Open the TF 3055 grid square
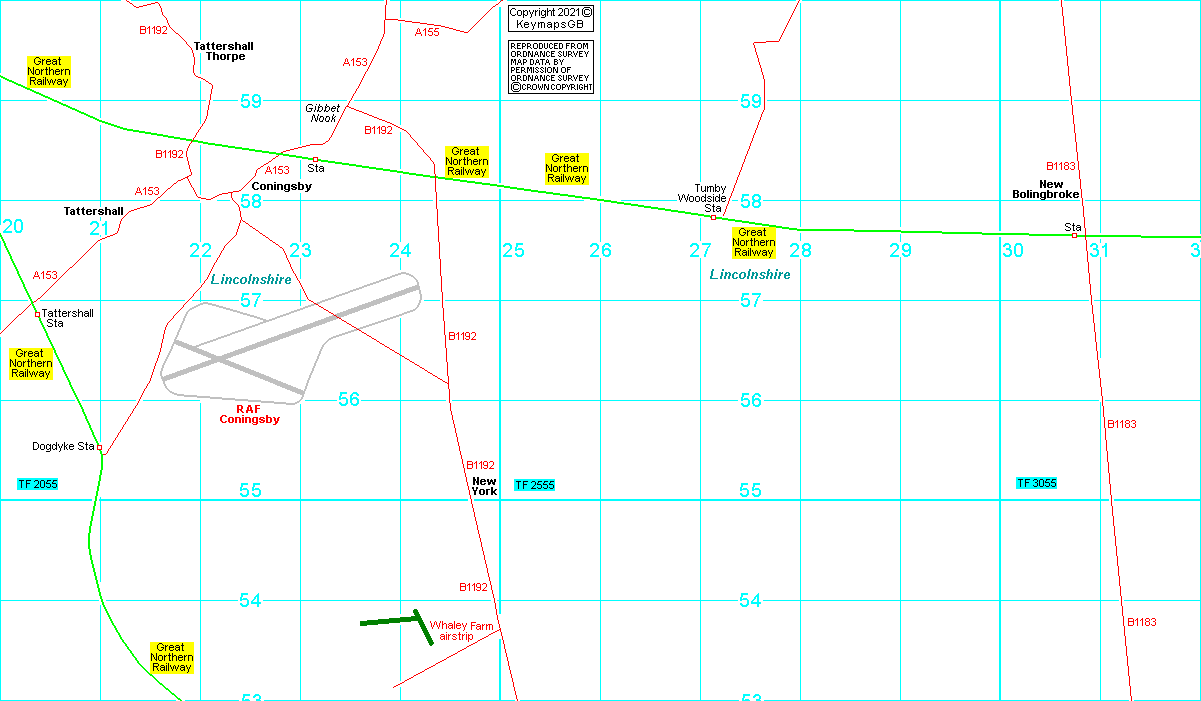 [x=1037, y=484]
